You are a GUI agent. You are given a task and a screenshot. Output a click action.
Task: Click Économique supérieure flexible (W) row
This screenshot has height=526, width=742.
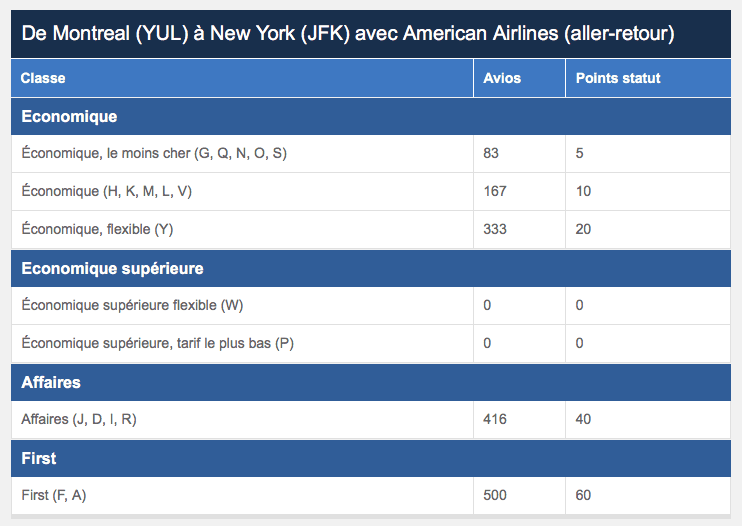(132, 306)
